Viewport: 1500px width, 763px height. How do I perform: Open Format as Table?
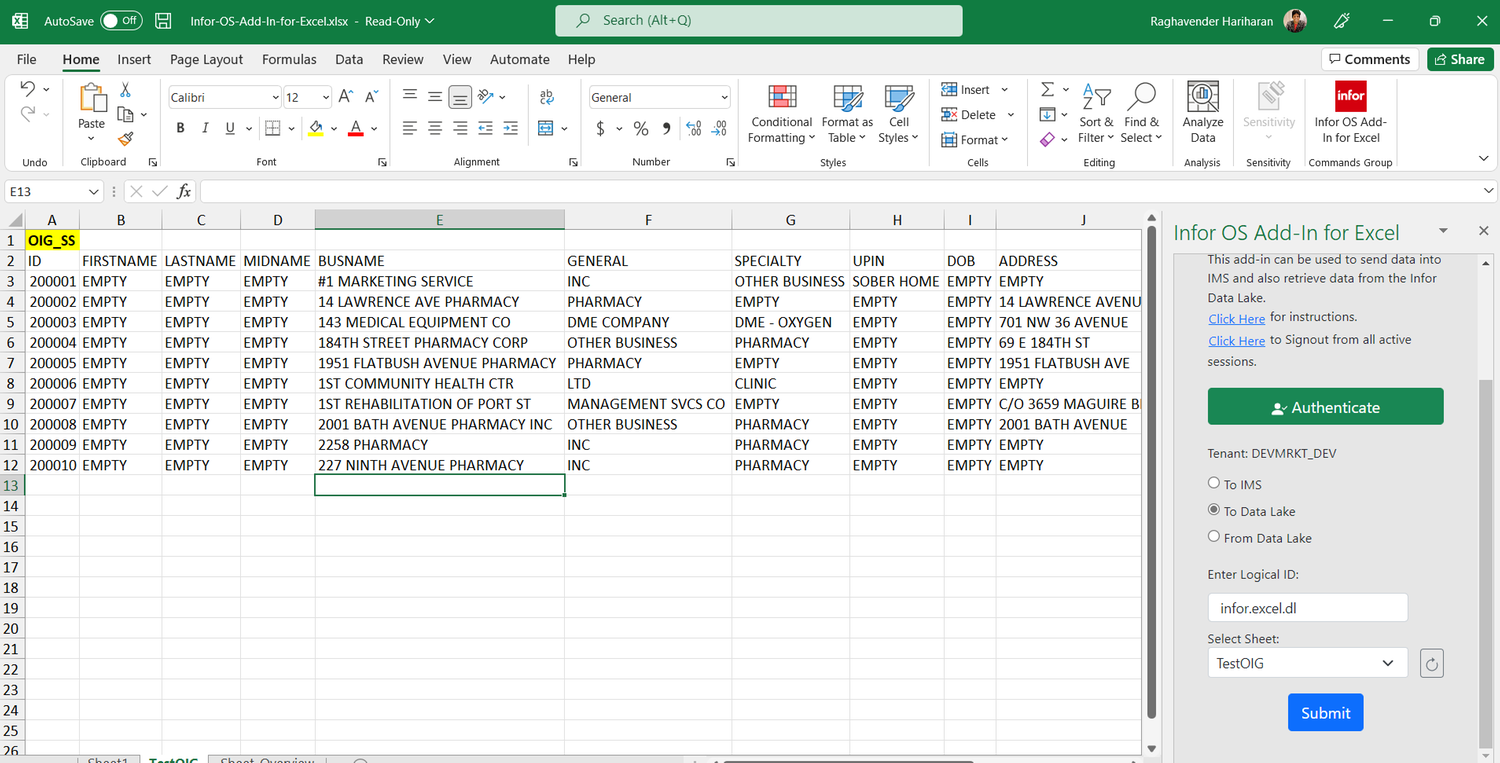tap(847, 114)
